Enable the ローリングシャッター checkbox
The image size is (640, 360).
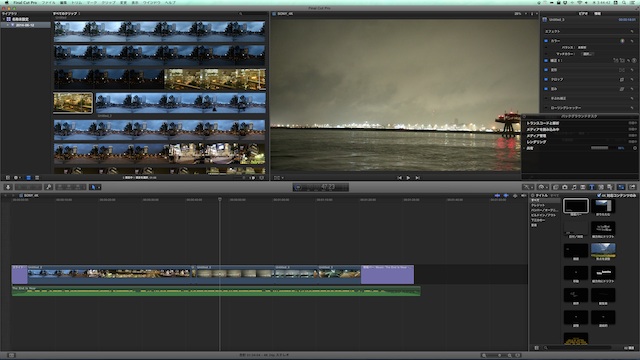(x=546, y=108)
